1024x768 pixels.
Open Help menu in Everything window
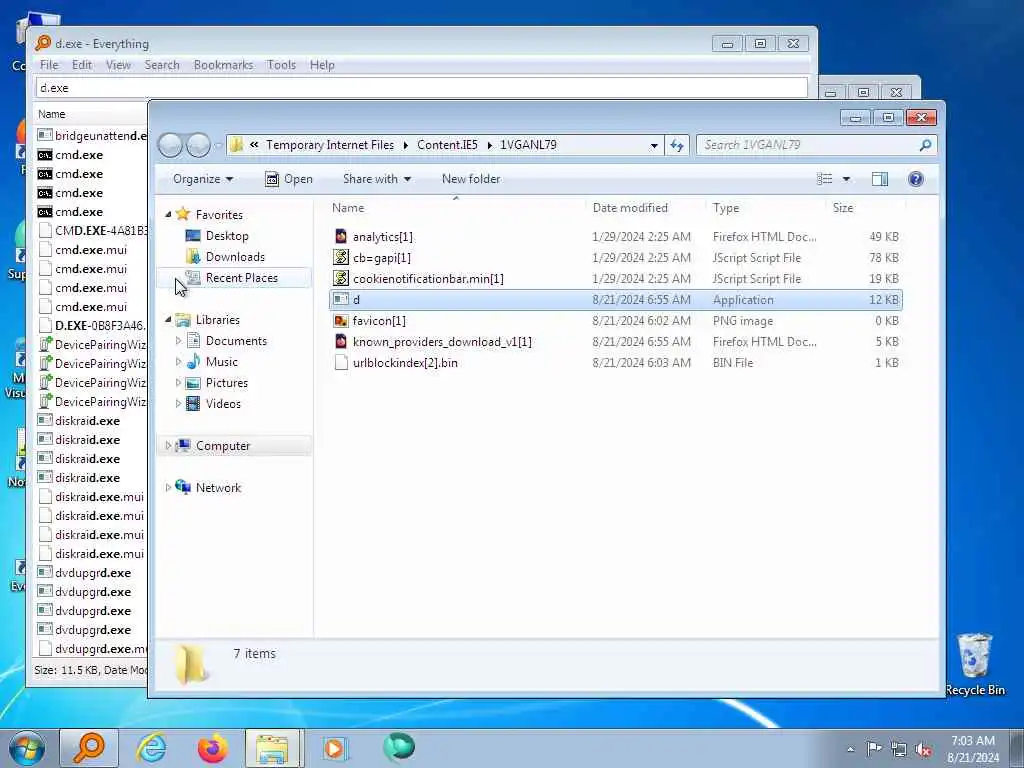click(x=322, y=65)
